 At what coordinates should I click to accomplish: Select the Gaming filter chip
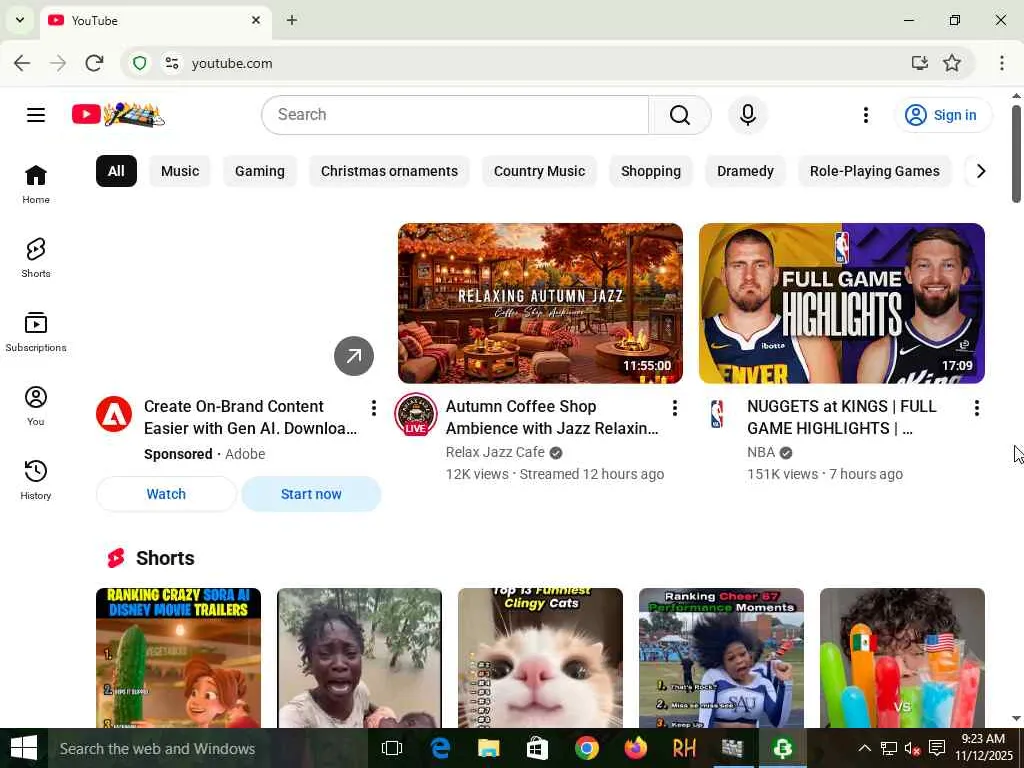click(260, 171)
